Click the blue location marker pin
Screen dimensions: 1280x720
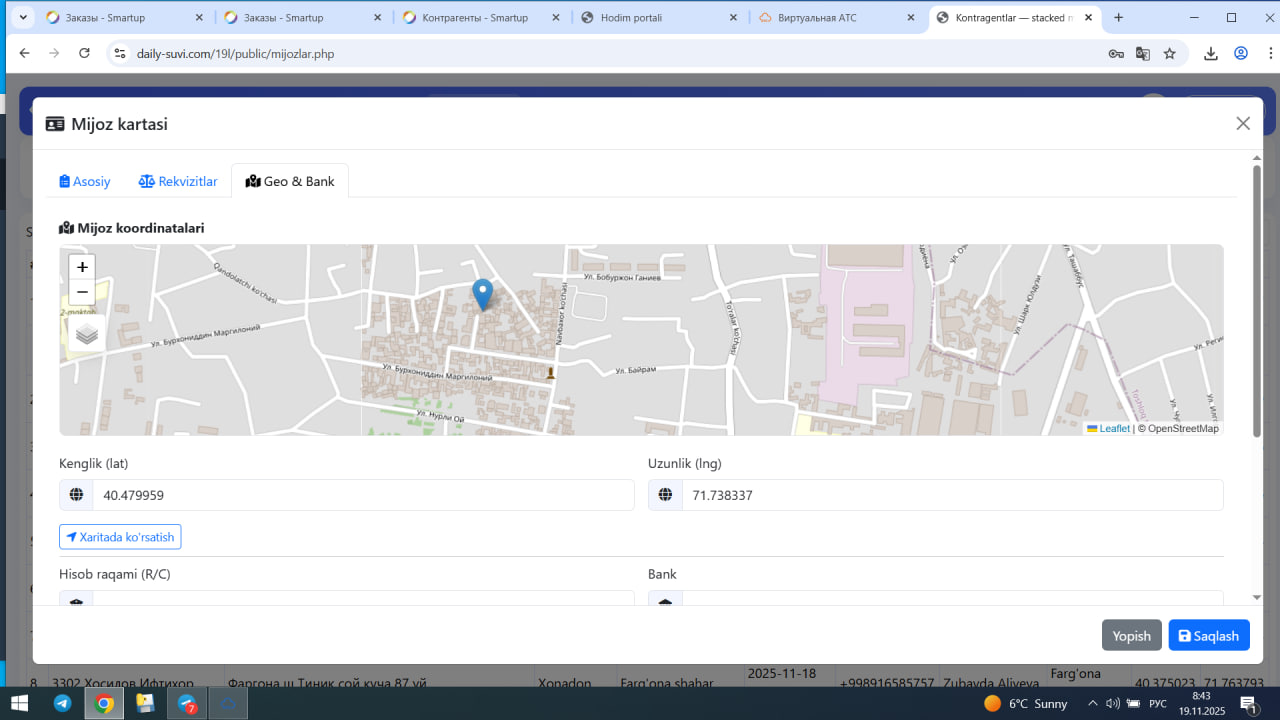[x=482, y=294]
